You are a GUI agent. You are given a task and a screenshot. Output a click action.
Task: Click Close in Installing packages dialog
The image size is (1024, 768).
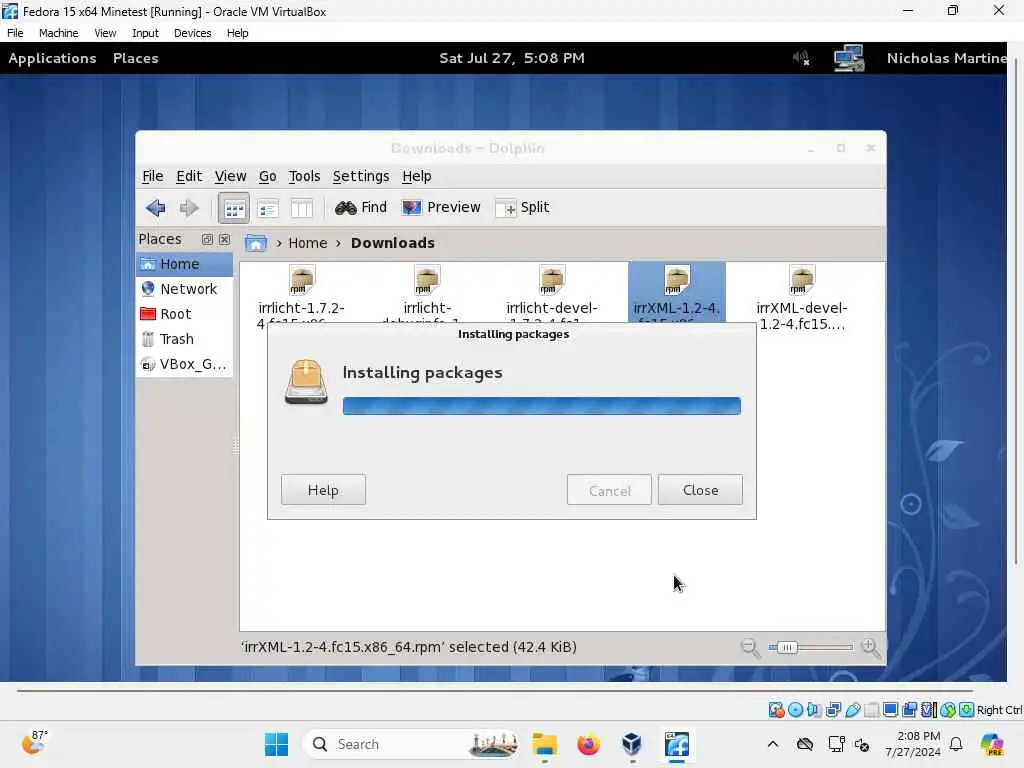pyautogui.click(x=700, y=490)
